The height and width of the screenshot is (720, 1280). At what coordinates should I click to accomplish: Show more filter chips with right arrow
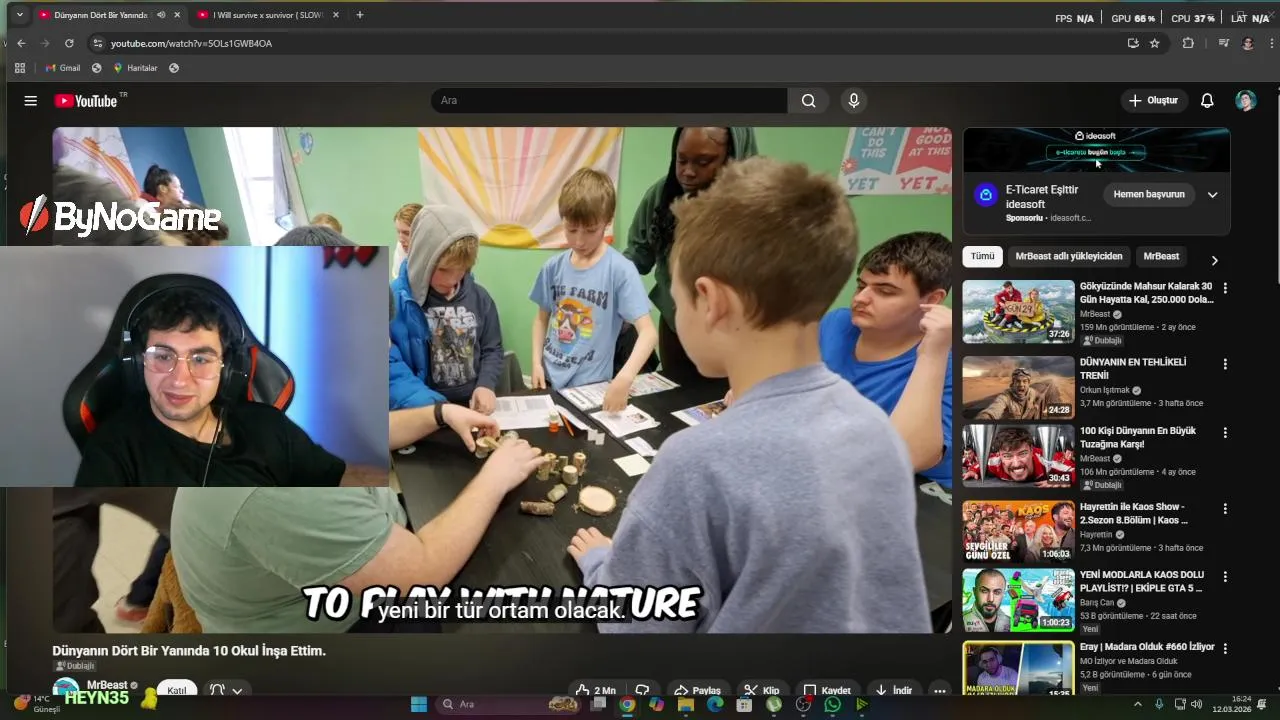tap(1215, 260)
